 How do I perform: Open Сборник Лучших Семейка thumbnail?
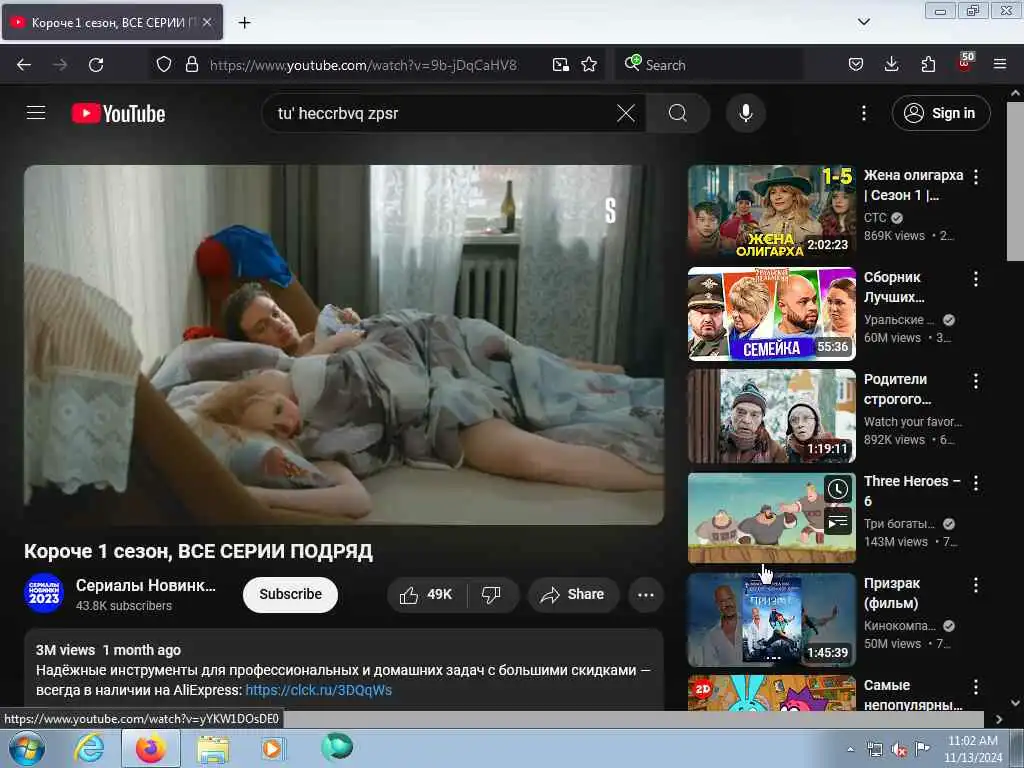(771, 313)
